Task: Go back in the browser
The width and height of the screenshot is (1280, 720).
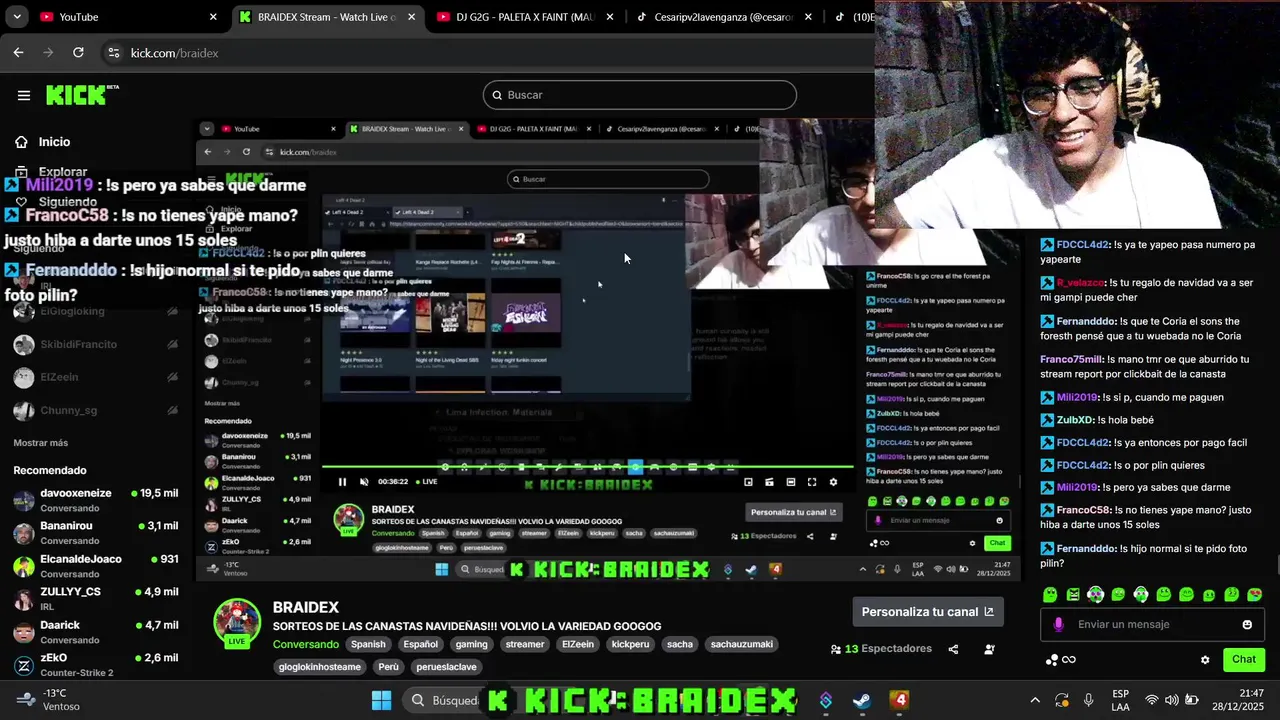Action: (x=18, y=53)
